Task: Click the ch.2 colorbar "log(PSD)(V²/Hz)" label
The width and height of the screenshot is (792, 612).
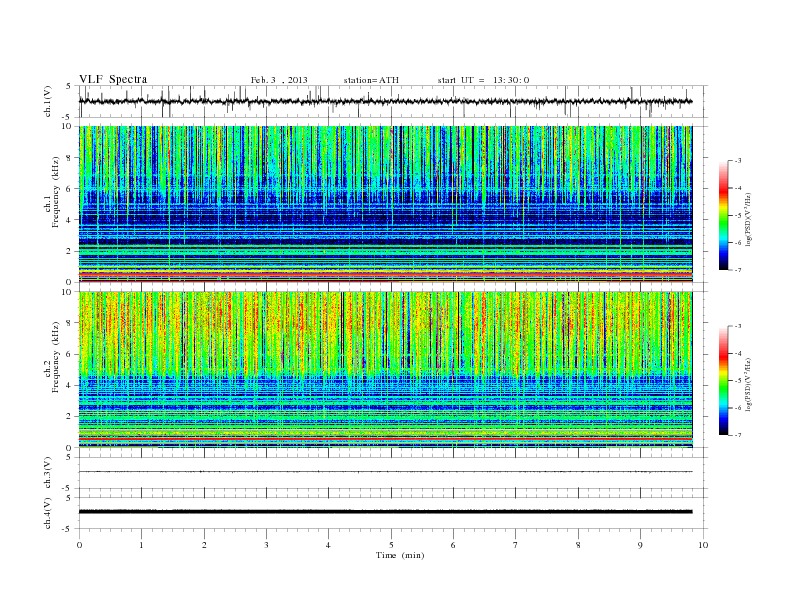Action: 749,384
